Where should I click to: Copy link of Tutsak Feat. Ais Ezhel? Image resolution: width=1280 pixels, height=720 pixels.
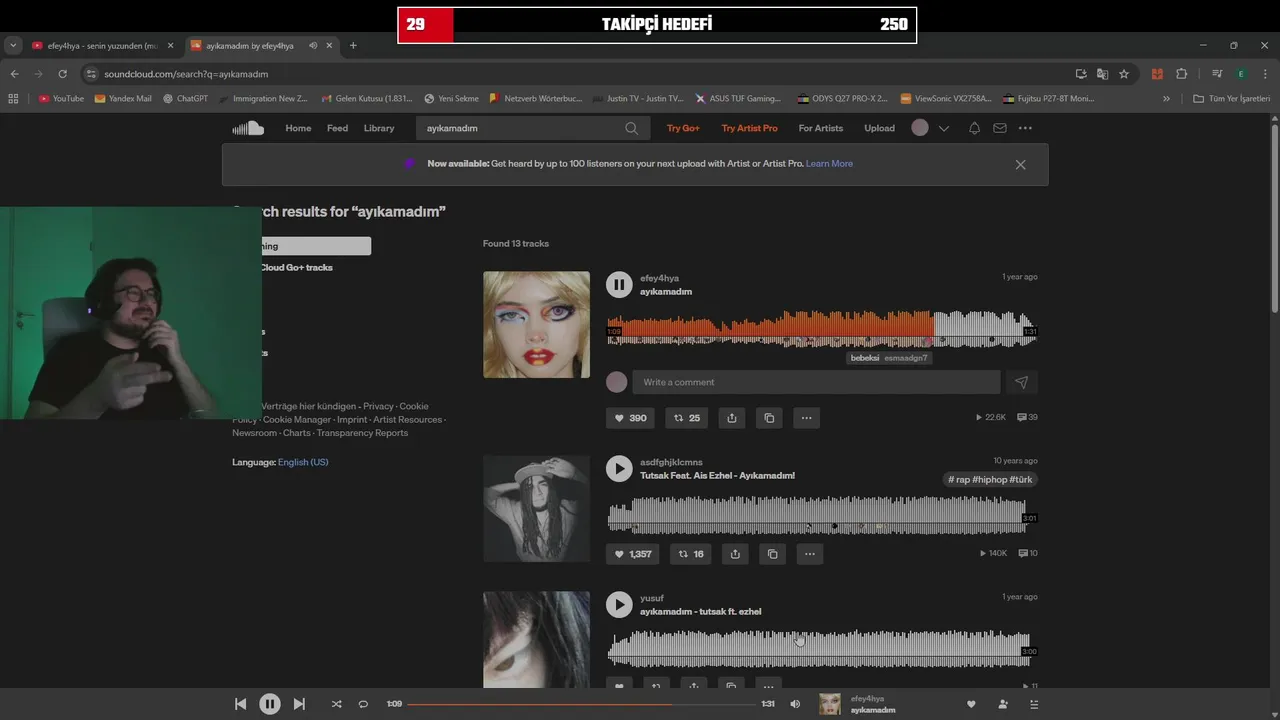pyautogui.click(x=773, y=554)
